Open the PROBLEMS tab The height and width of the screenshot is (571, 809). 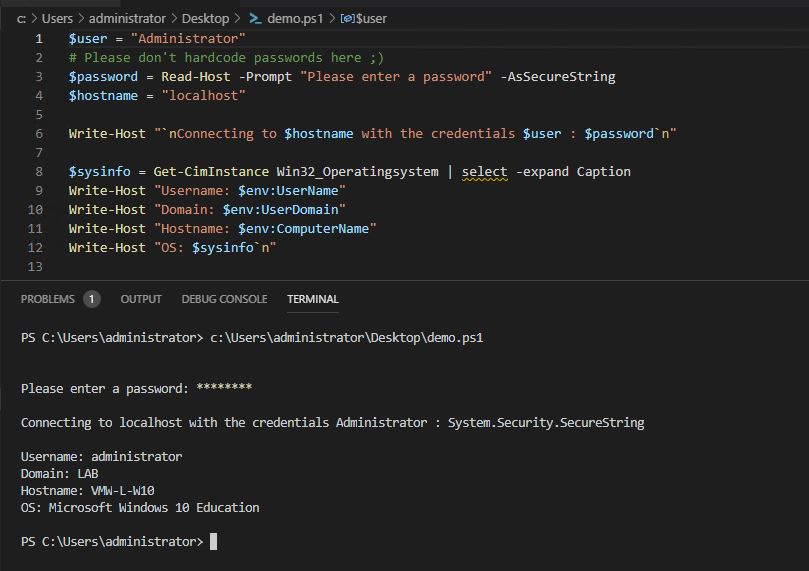point(47,299)
